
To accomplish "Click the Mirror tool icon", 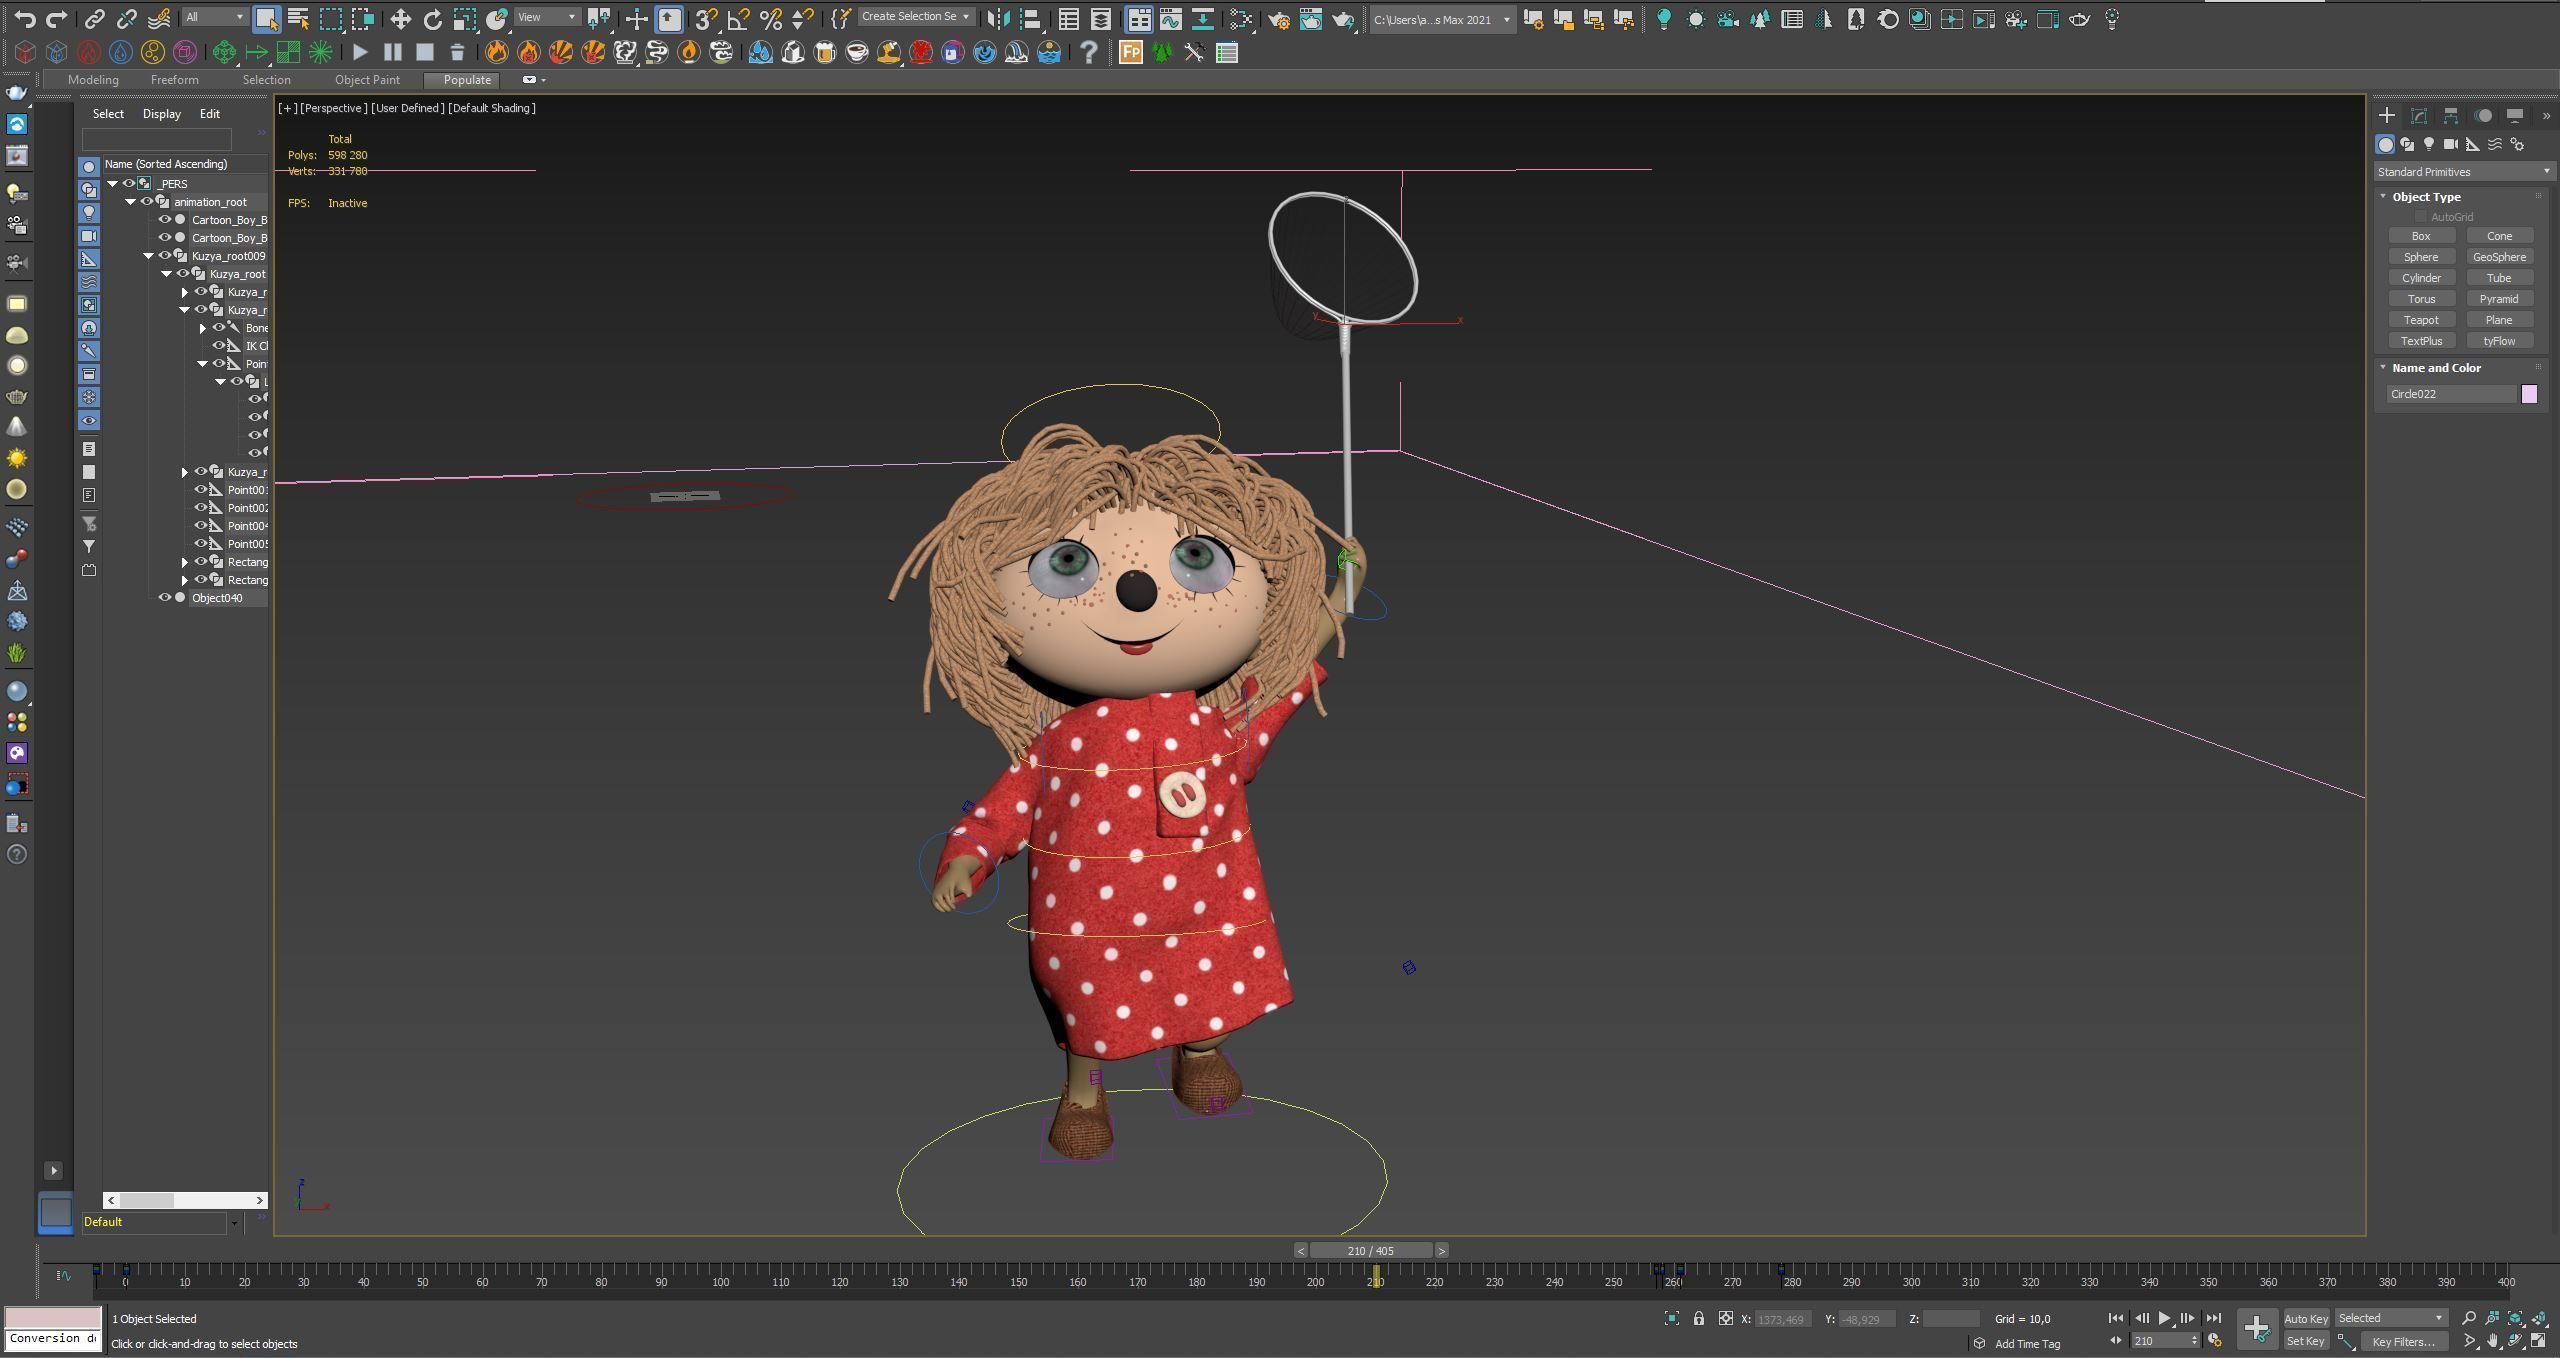I will 998,18.
